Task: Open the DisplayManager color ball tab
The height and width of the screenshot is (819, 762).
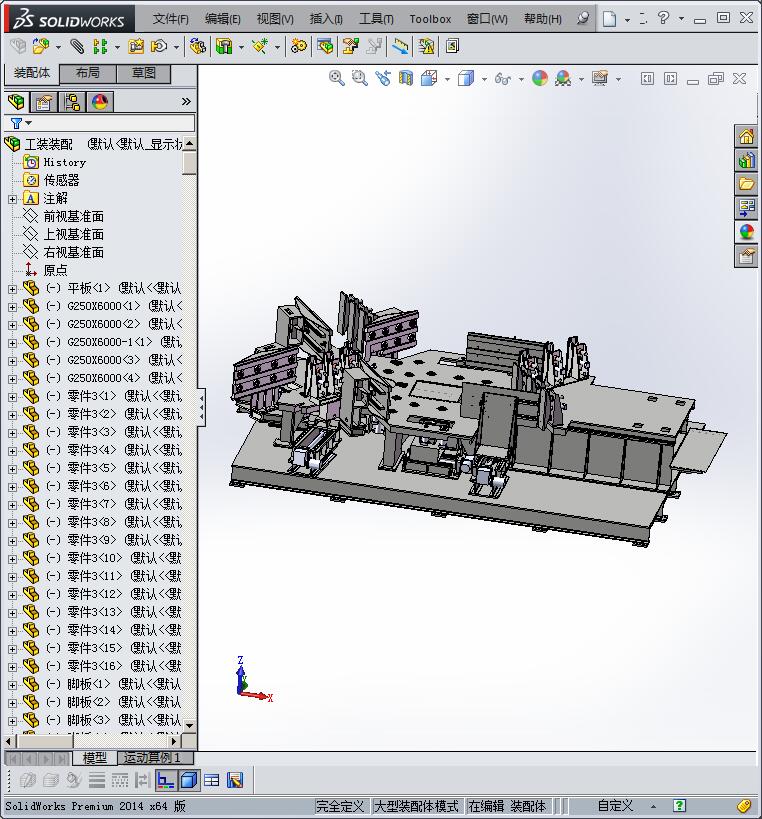Action: pyautogui.click(x=100, y=102)
